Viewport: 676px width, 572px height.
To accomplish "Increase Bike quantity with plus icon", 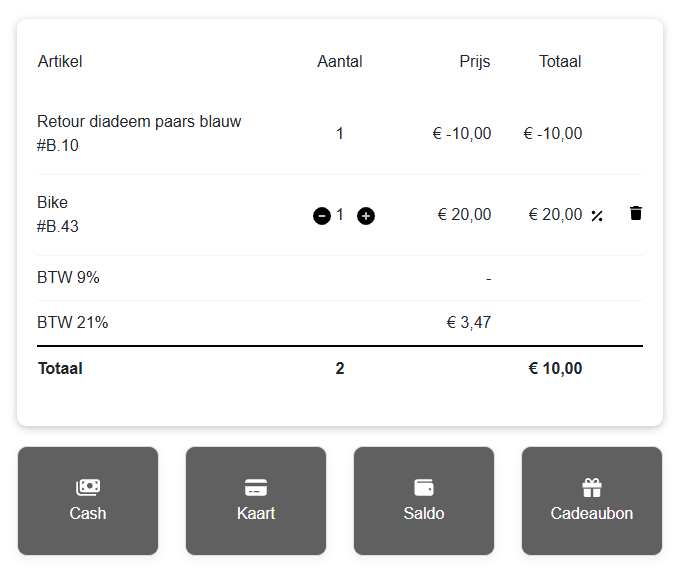I will coord(366,216).
